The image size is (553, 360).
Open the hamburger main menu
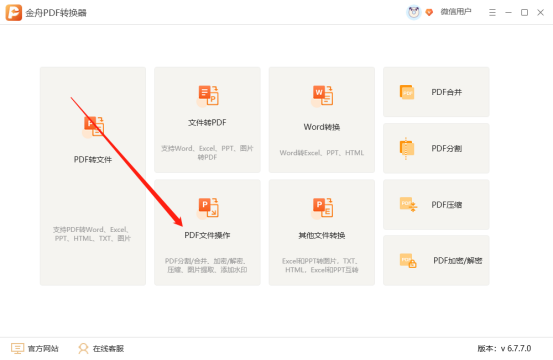(x=492, y=13)
